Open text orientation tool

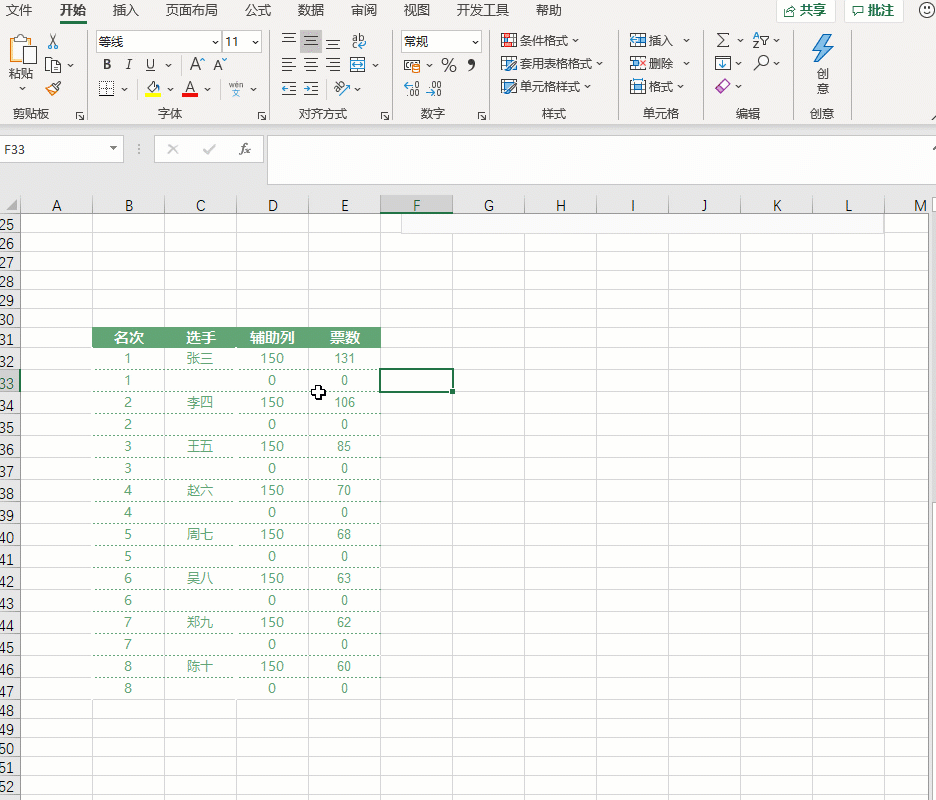click(341, 89)
